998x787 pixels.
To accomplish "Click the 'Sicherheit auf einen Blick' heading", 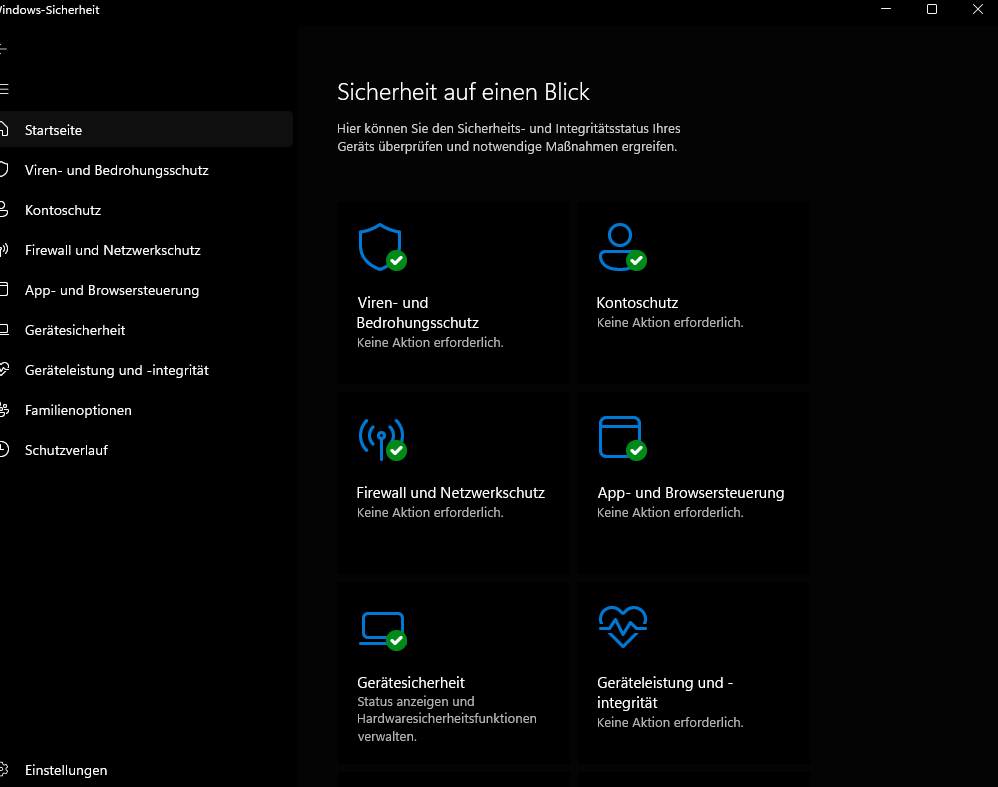I will (463, 92).
